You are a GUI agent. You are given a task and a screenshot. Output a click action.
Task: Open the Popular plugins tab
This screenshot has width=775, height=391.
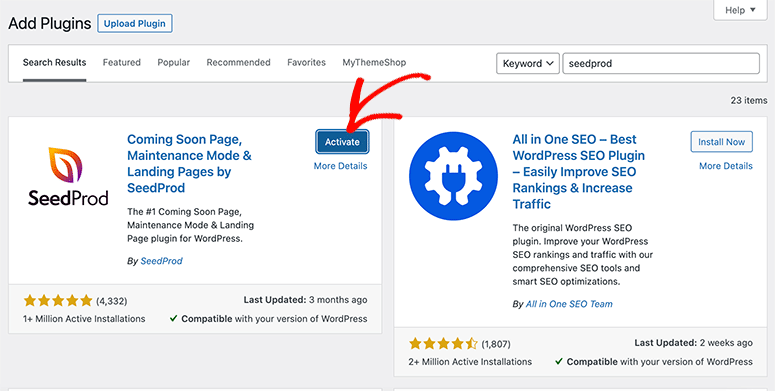click(x=173, y=63)
